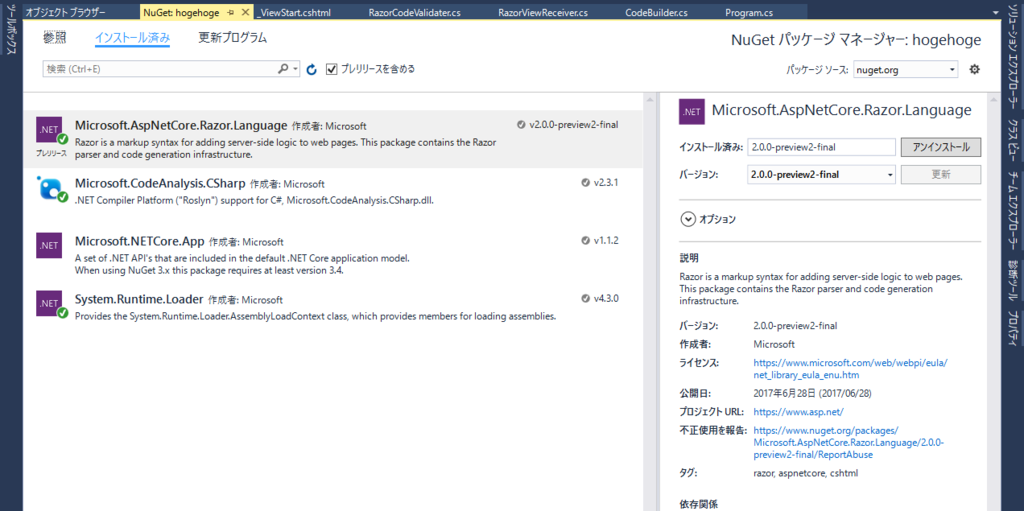Open package source settings gear
Image resolution: width=1024 pixels, height=511 pixels.
pos(974,69)
